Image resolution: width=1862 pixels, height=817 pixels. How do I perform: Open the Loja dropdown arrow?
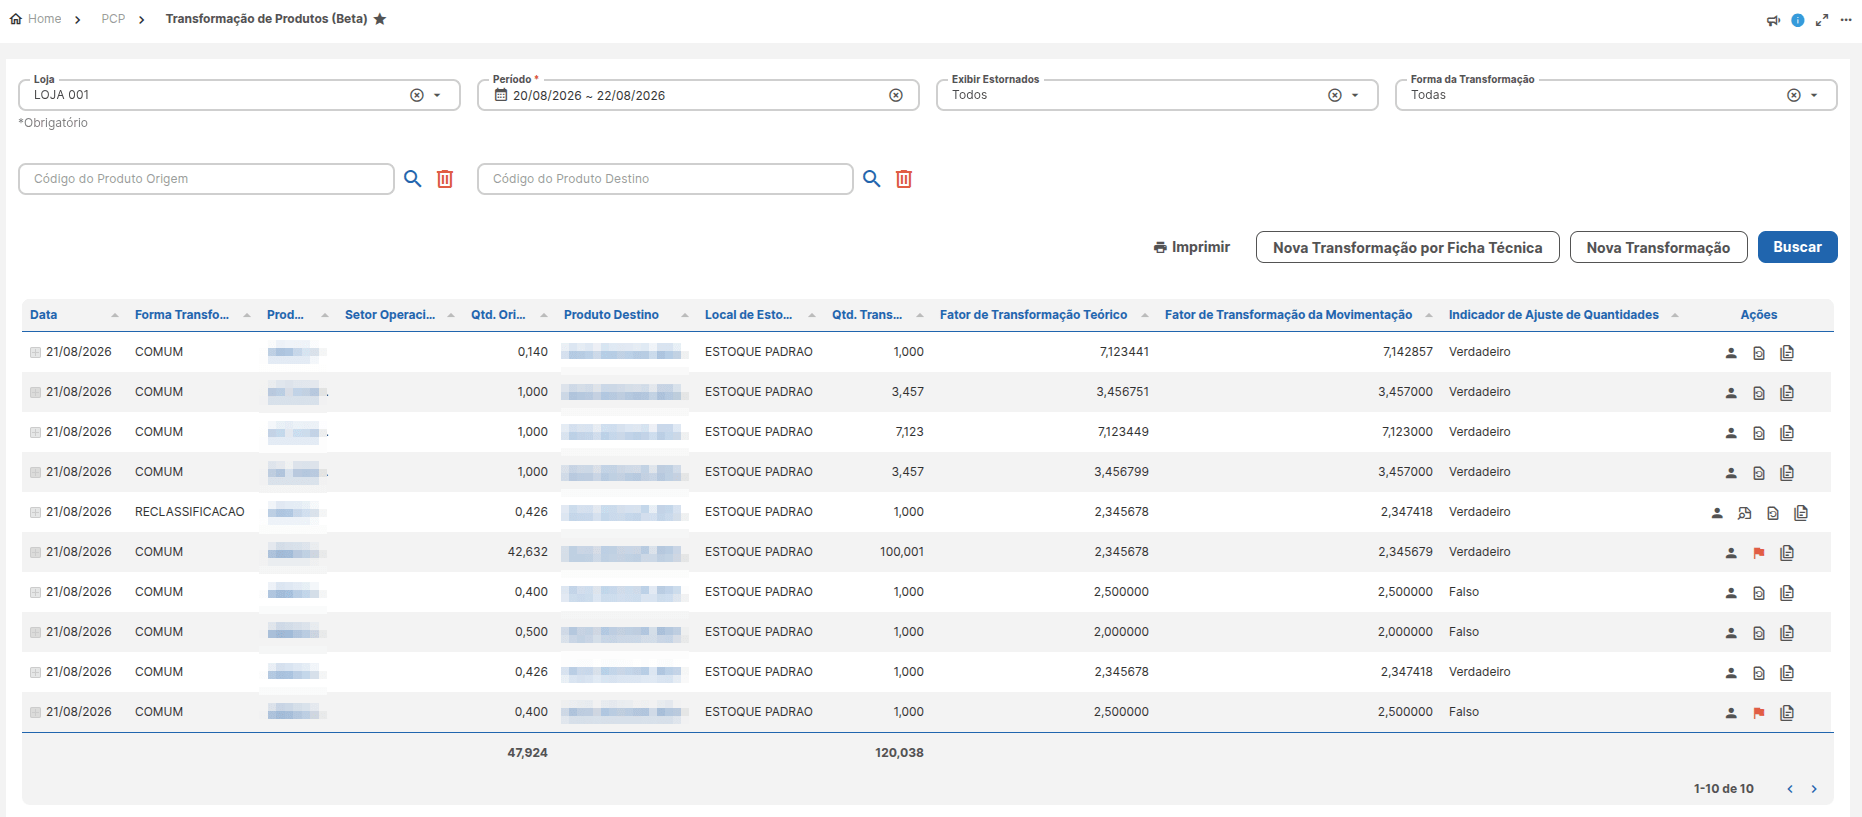click(437, 96)
